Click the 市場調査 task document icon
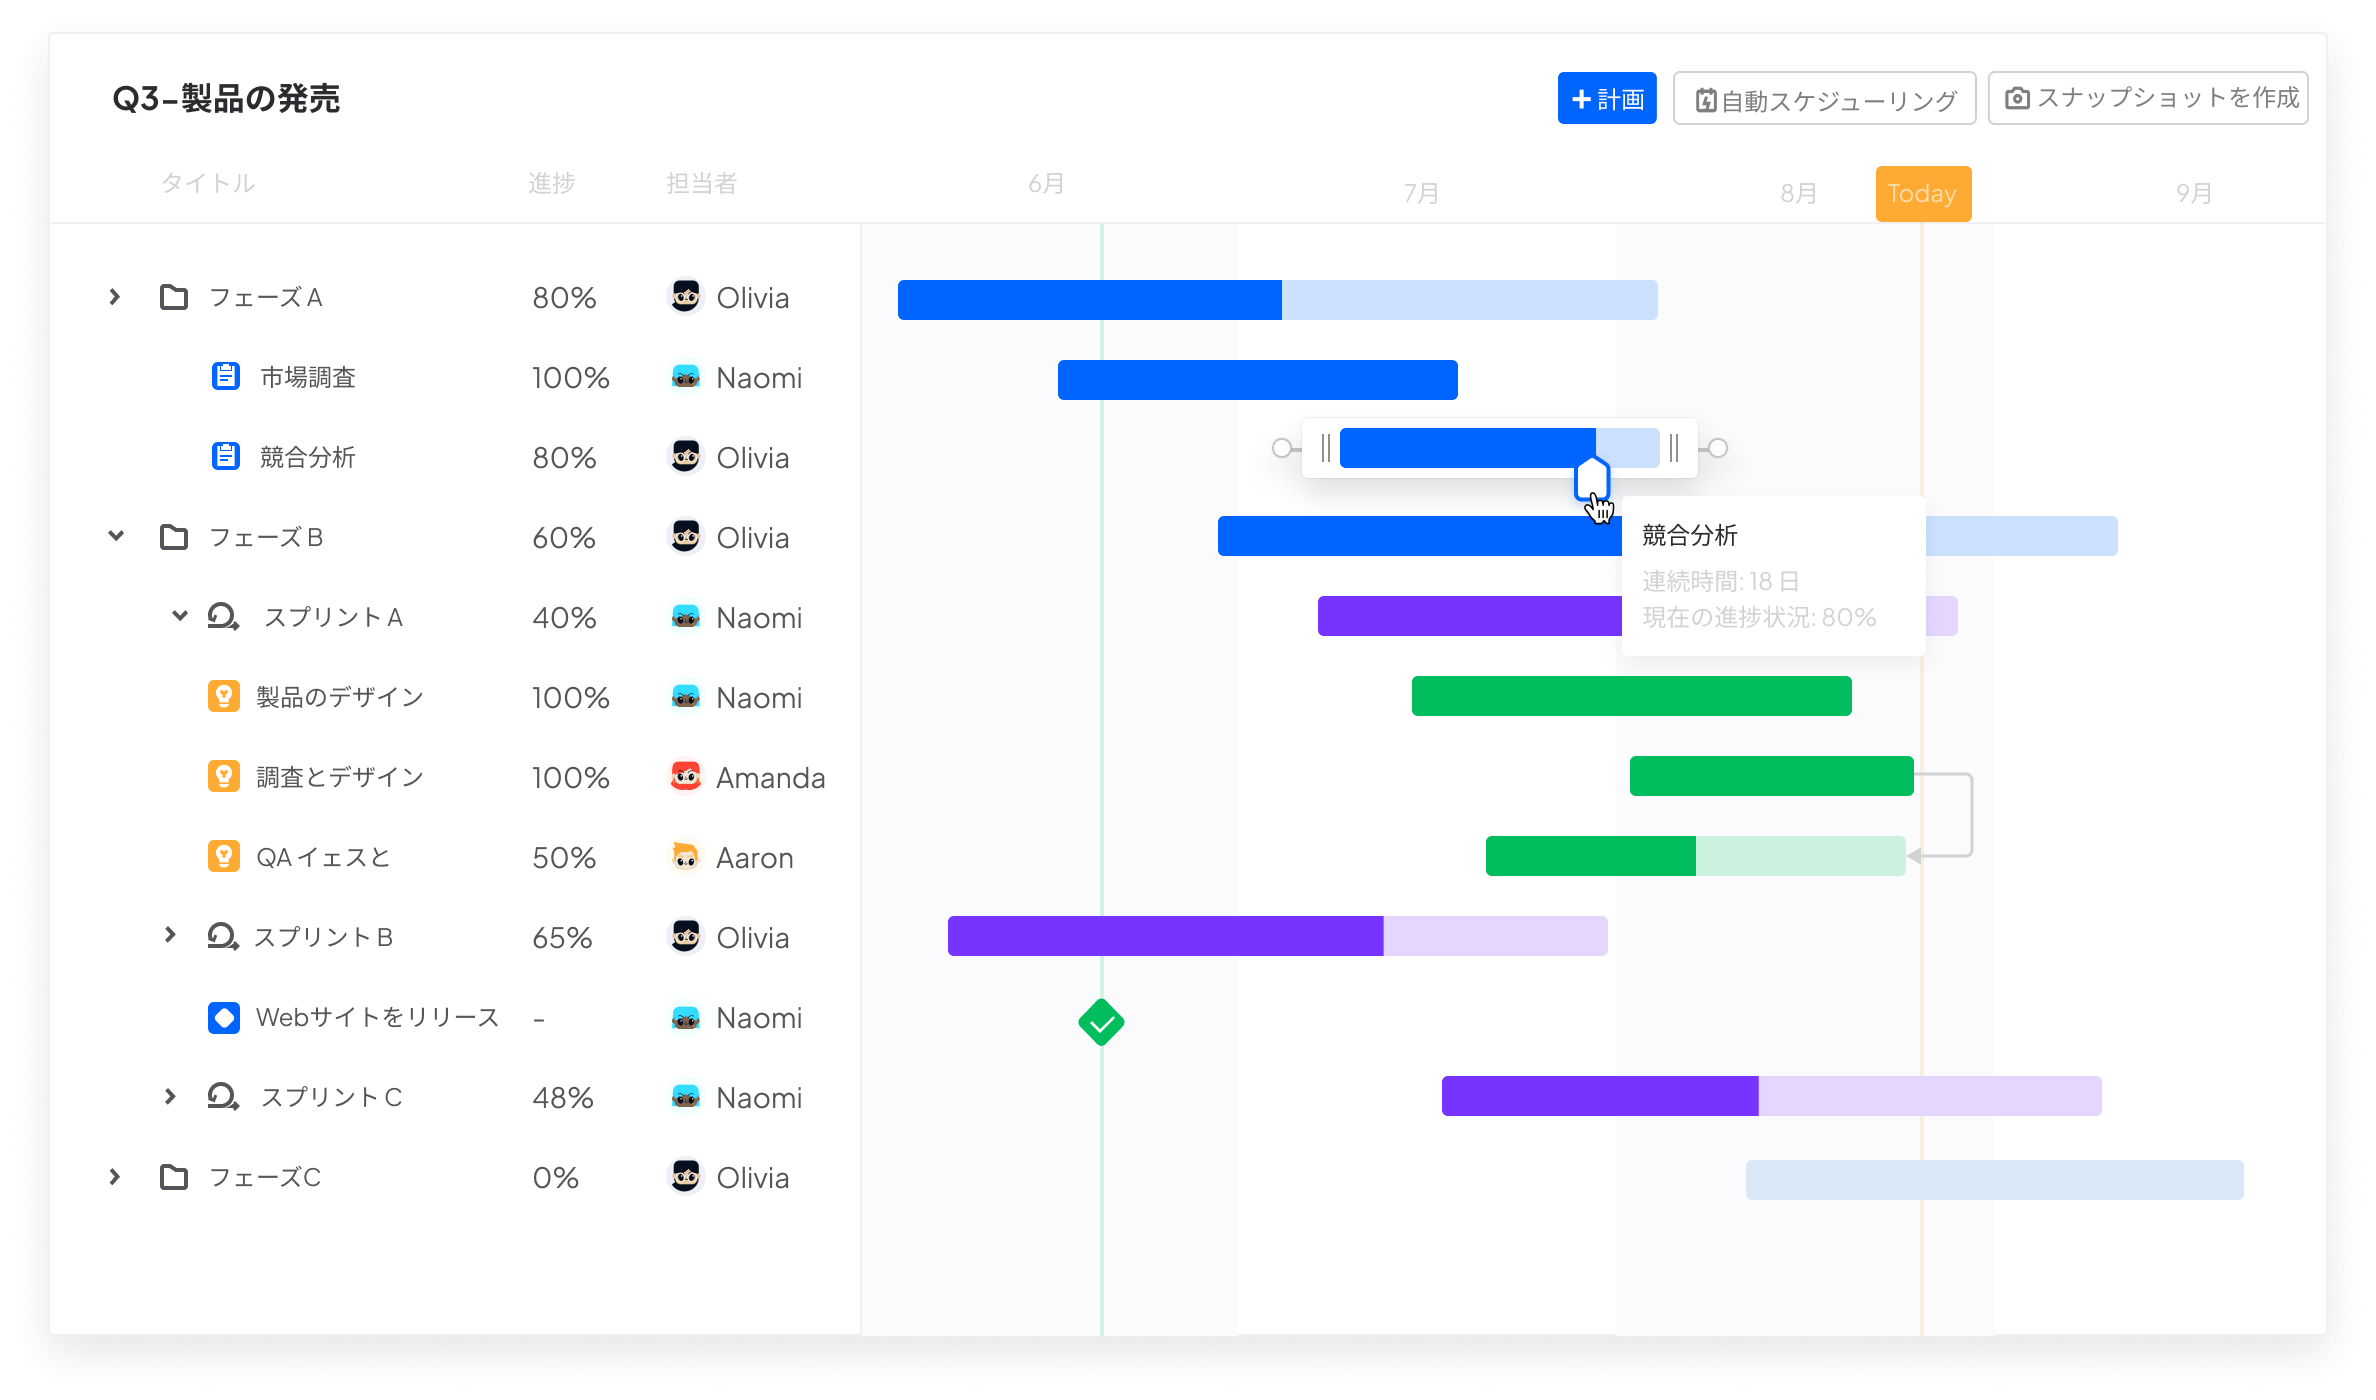Viewport: 2376px width, 1400px height. click(x=226, y=376)
